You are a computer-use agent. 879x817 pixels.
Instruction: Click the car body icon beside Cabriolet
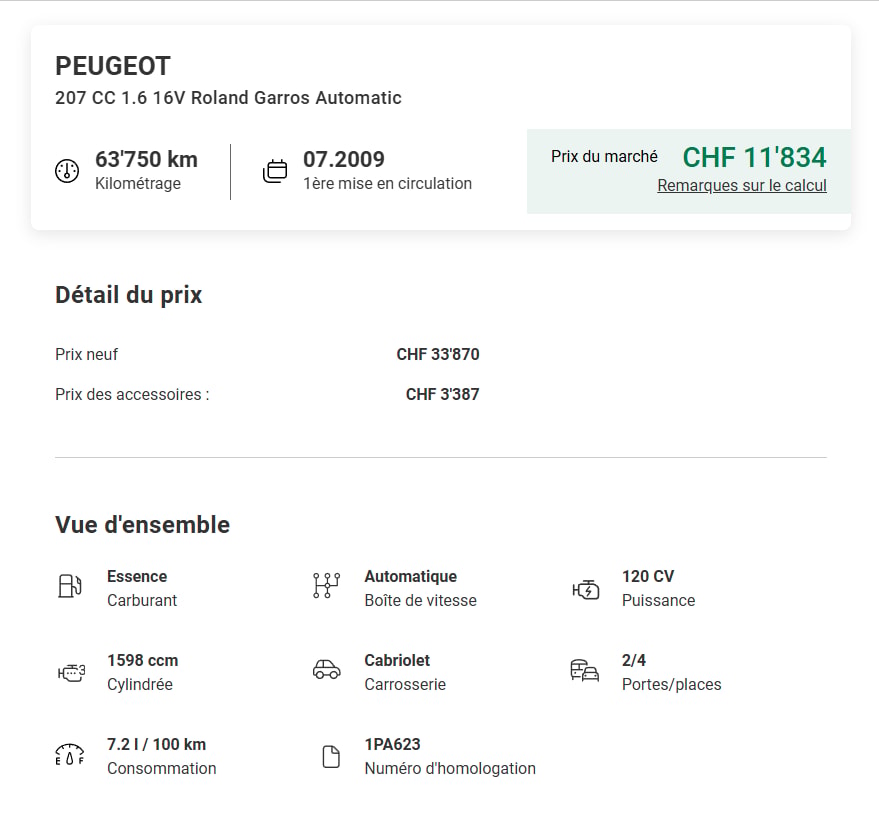coord(326,670)
